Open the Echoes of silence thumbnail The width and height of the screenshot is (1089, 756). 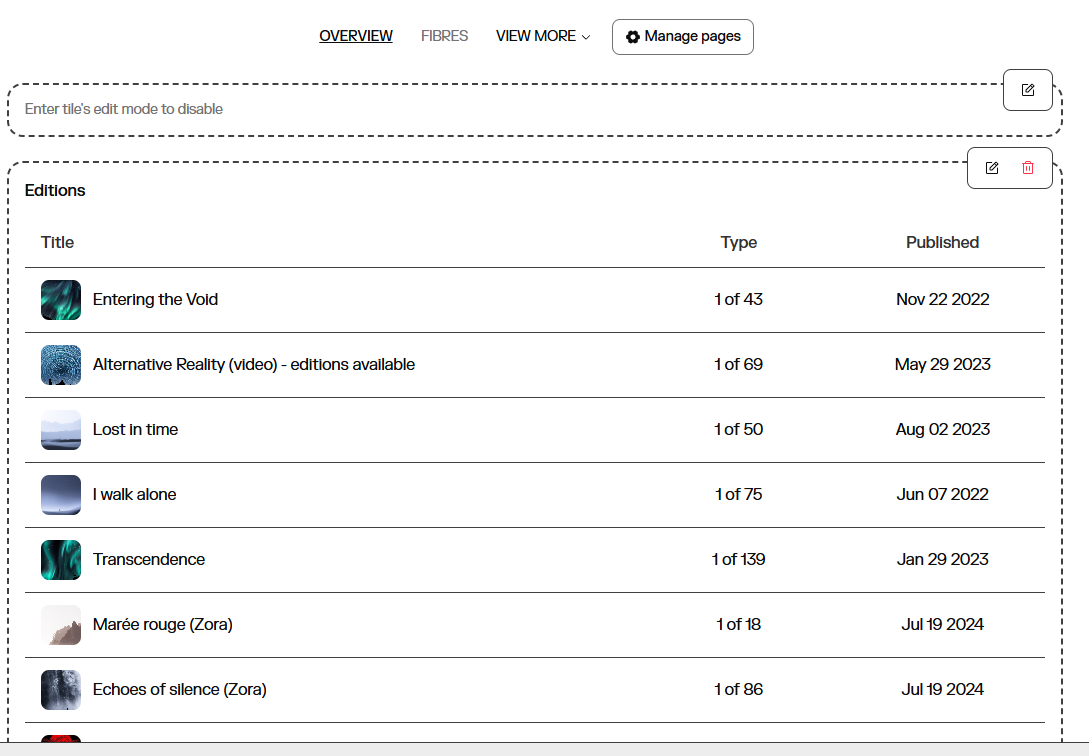[x=61, y=690]
